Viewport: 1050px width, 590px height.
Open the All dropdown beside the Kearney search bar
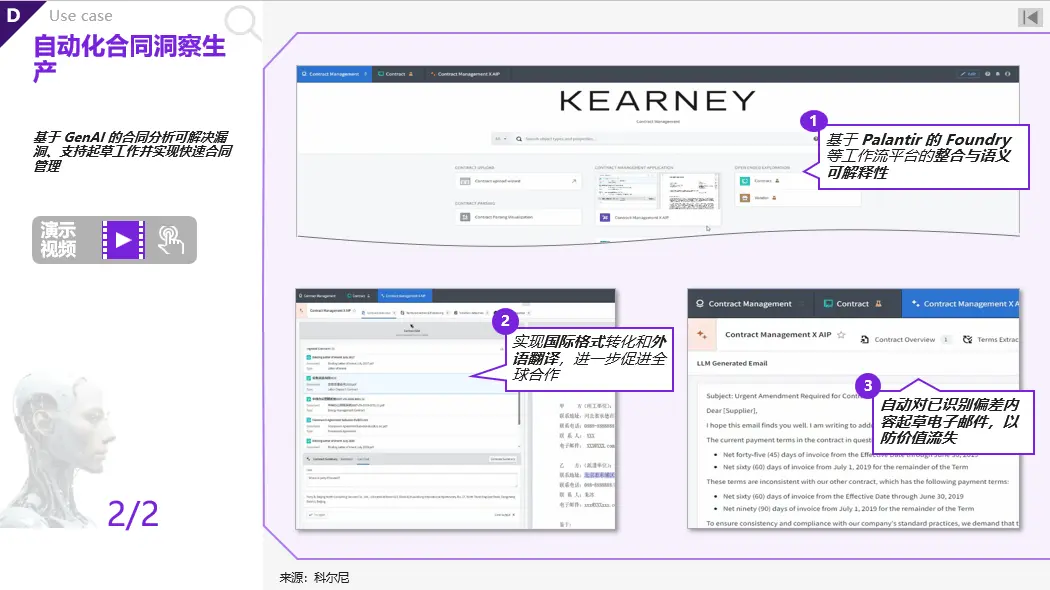[x=500, y=139]
